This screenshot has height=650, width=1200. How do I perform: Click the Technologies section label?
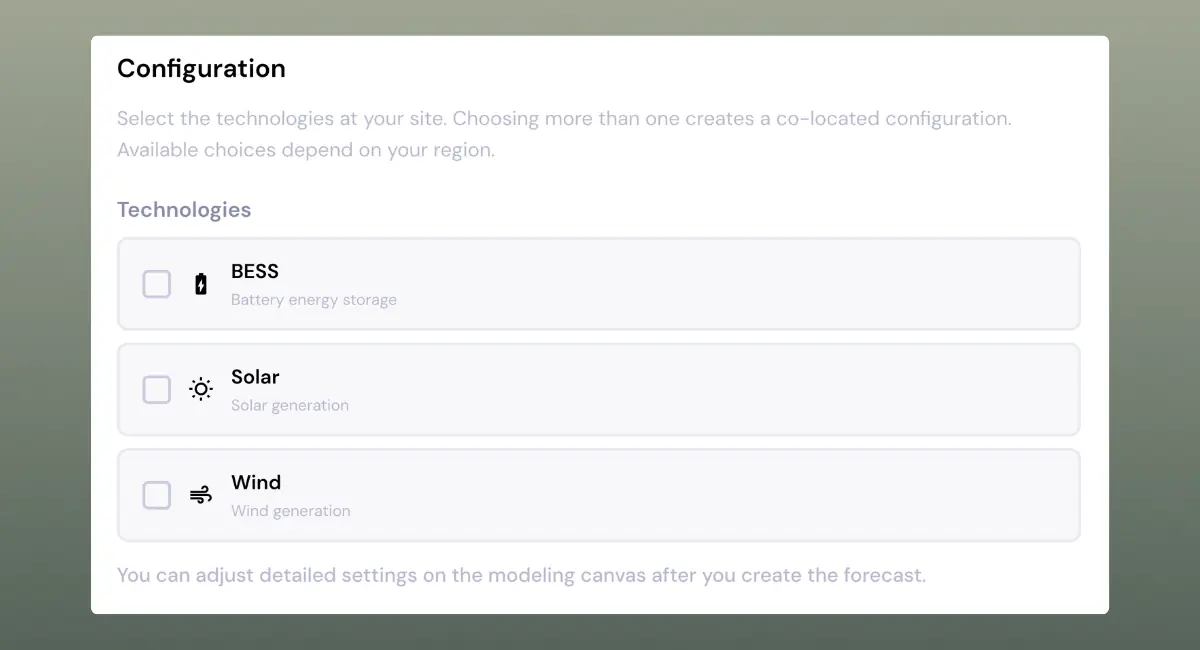pyautogui.click(x=184, y=210)
